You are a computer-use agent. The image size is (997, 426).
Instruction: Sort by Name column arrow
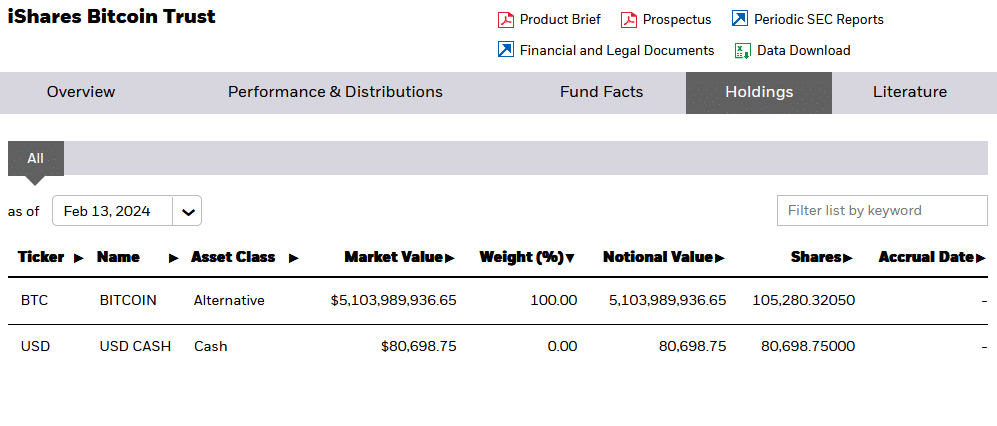(x=174, y=258)
